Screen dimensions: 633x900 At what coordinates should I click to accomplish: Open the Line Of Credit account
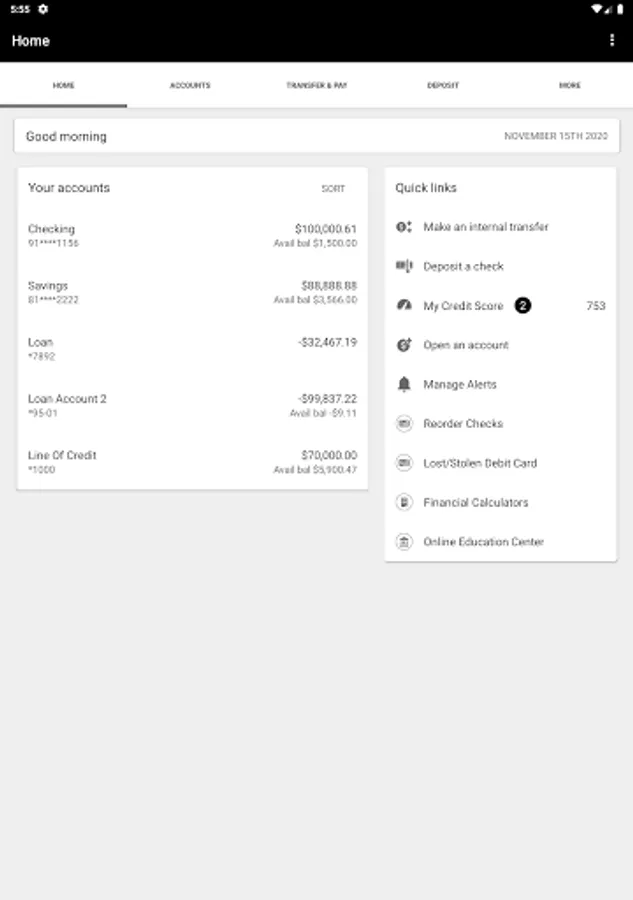coord(192,462)
